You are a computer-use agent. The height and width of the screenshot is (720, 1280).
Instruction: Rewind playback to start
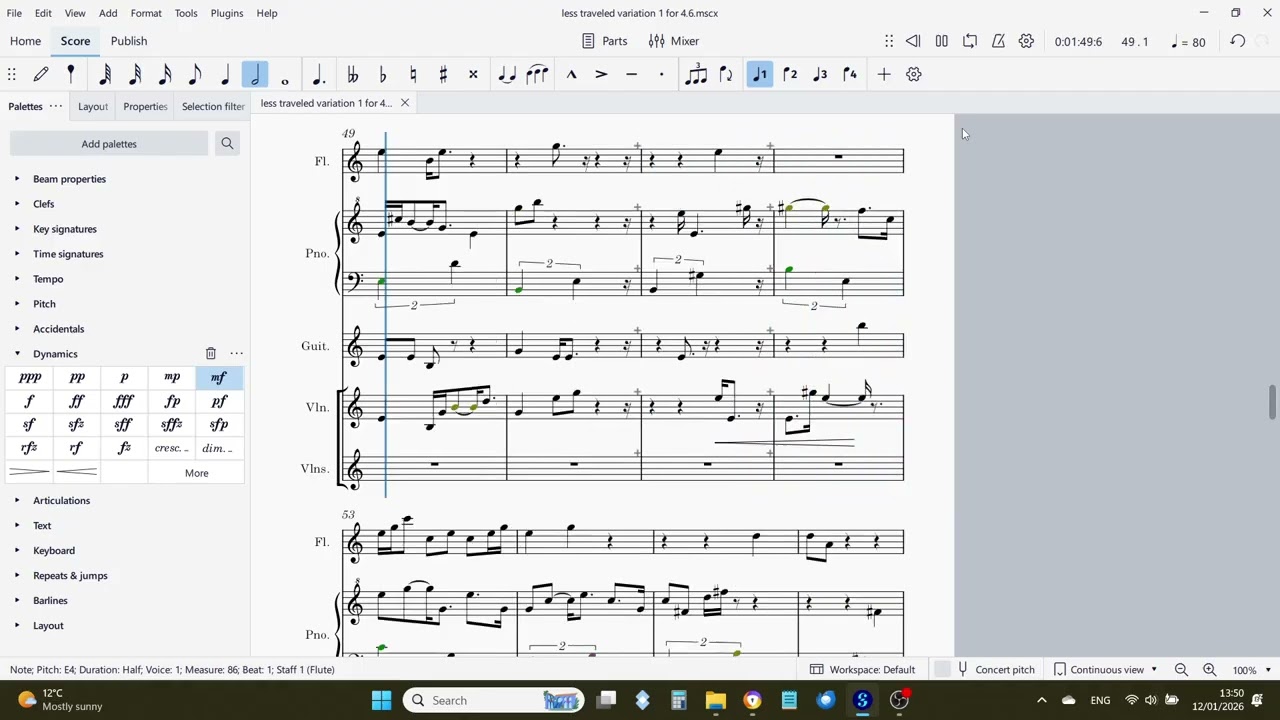point(913,41)
